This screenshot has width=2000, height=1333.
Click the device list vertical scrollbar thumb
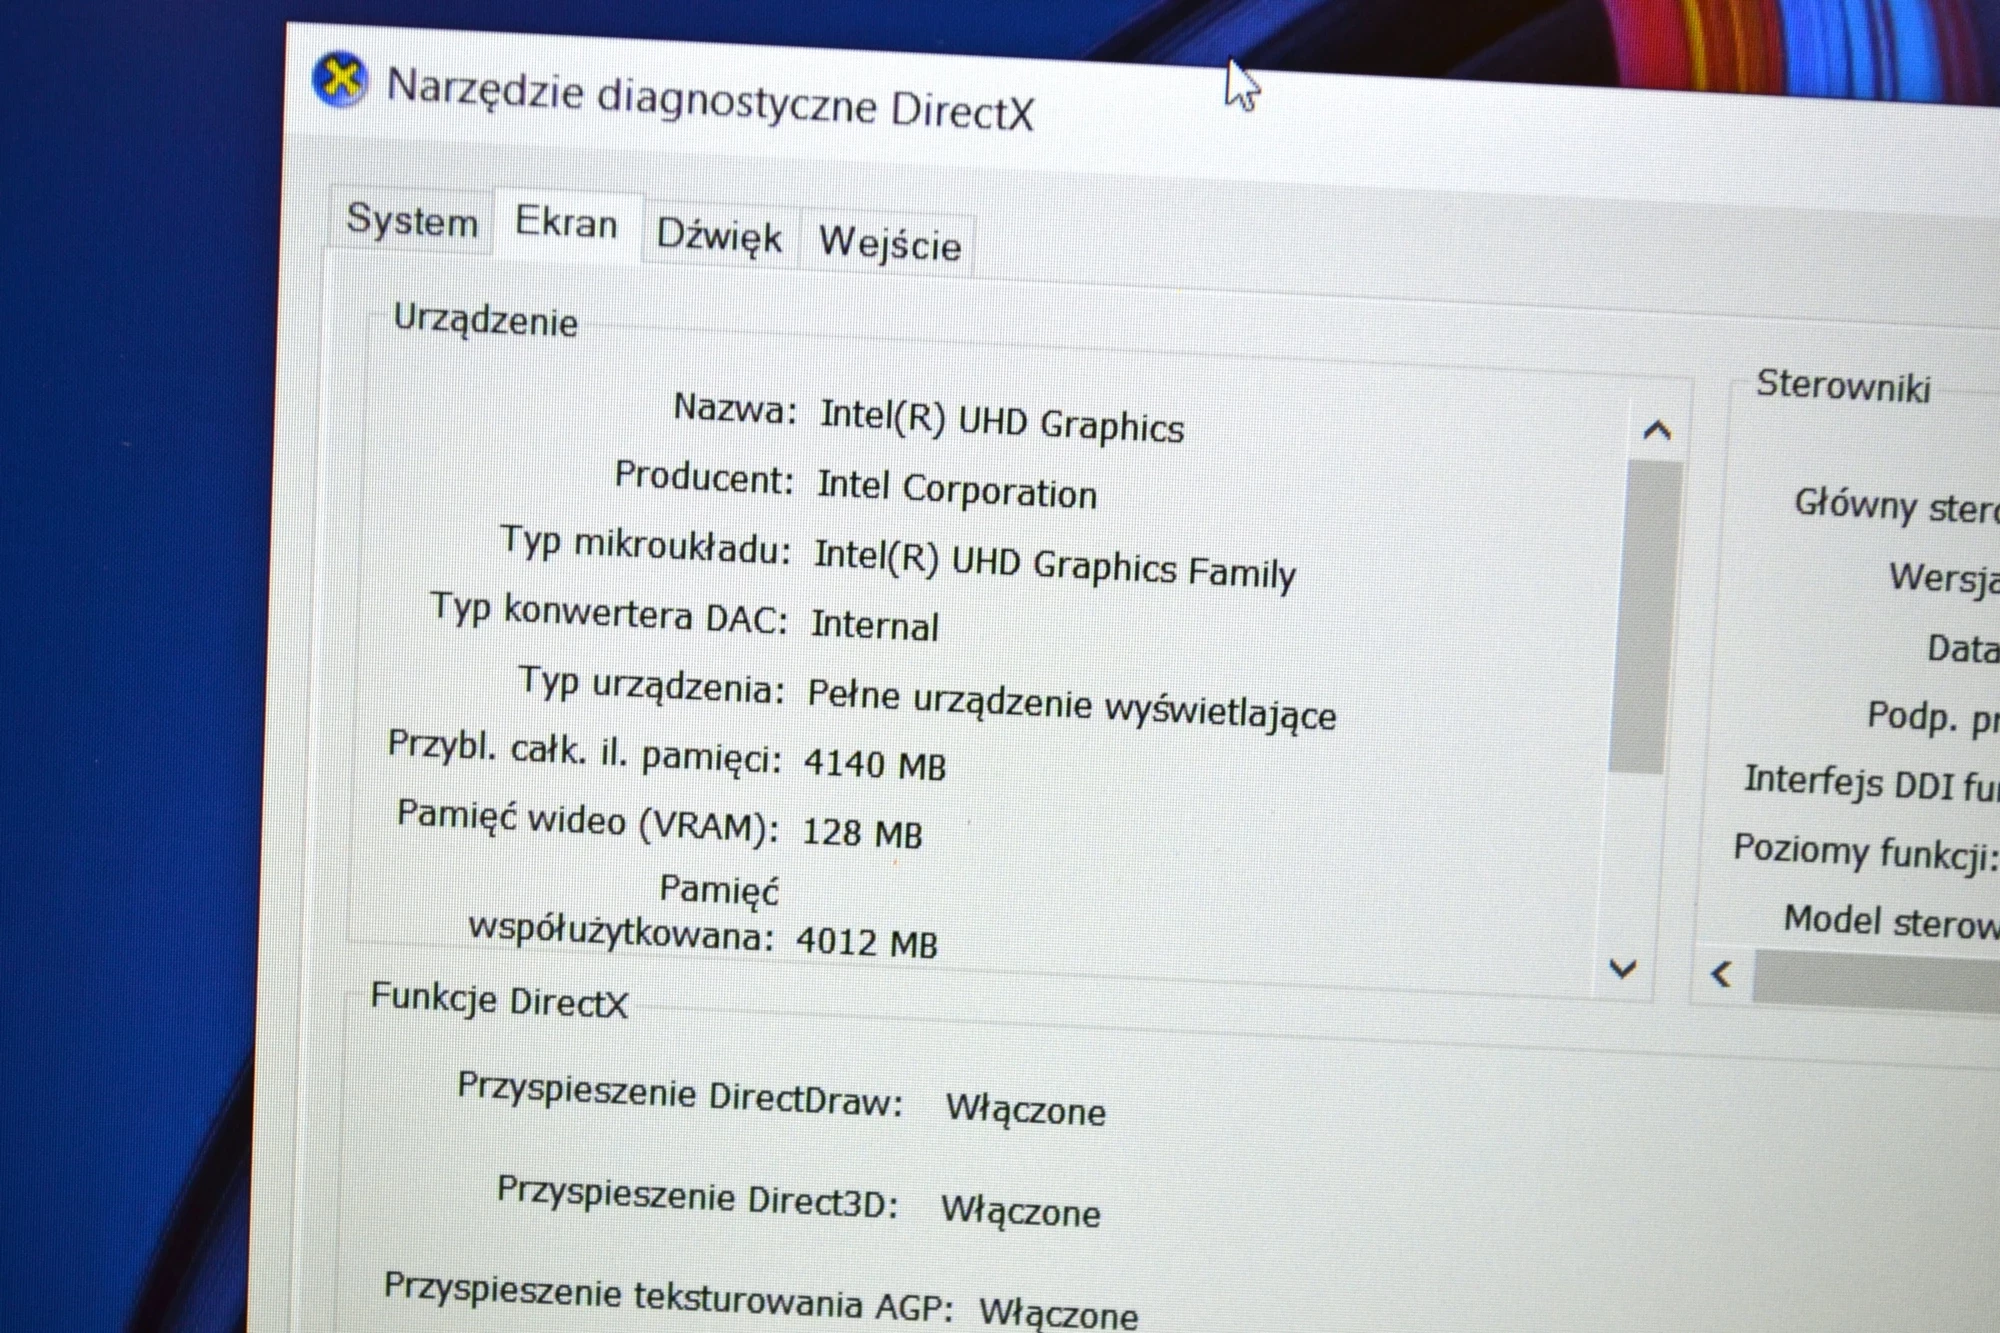1645,617
